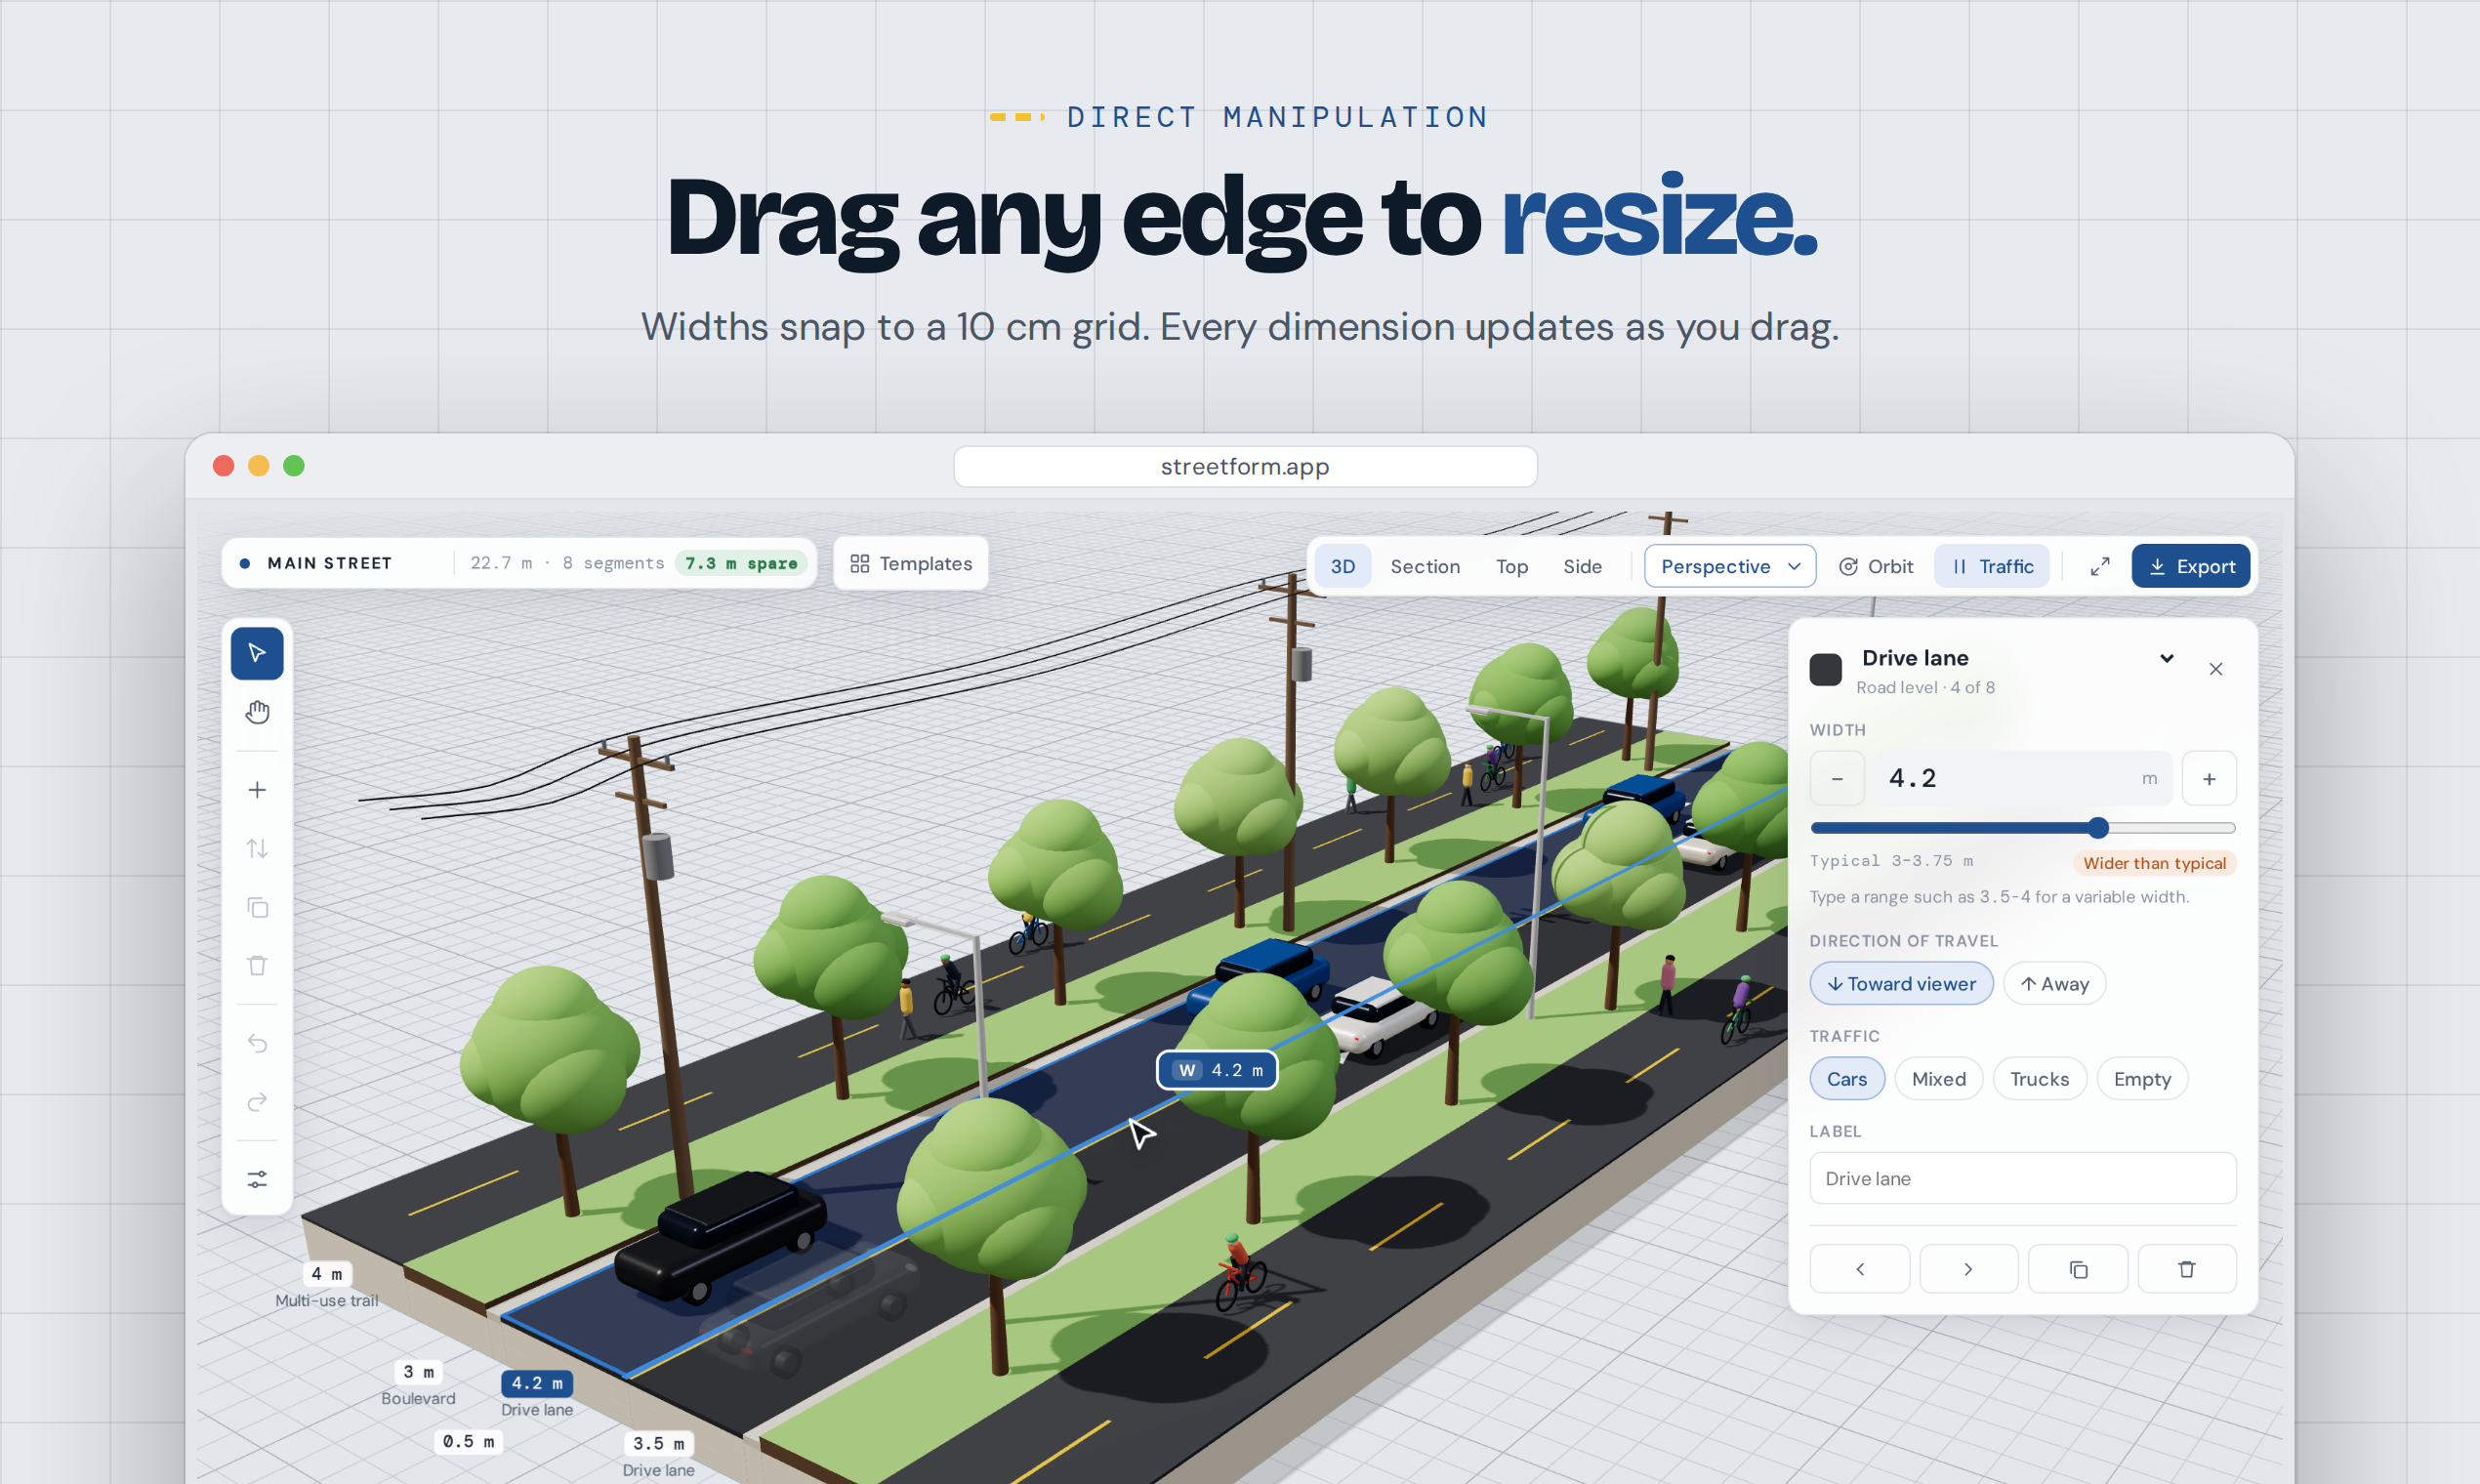The height and width of the screenshot is (1484, 2480).
Task: Increase width with the plus stepper
Action: point(2209,778)
